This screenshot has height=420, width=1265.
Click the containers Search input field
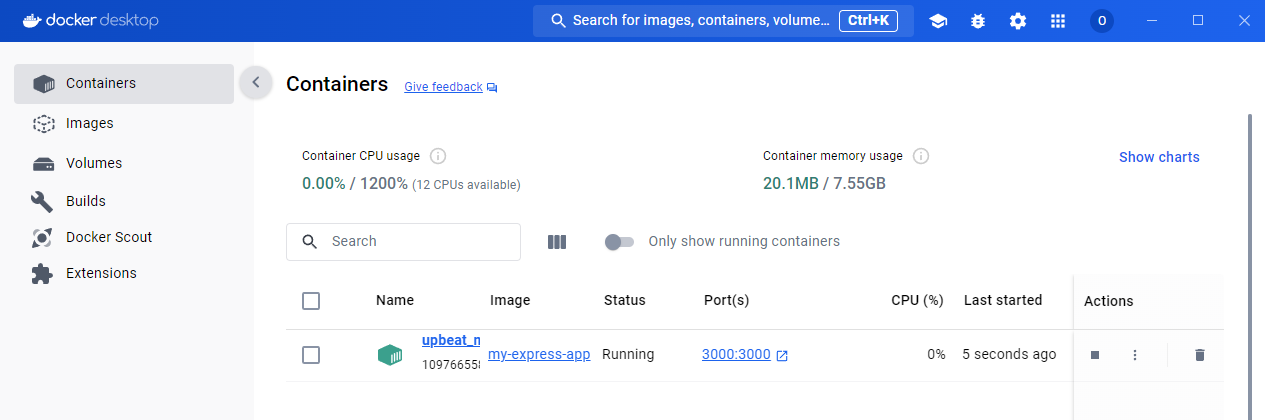tap(403, 241)
